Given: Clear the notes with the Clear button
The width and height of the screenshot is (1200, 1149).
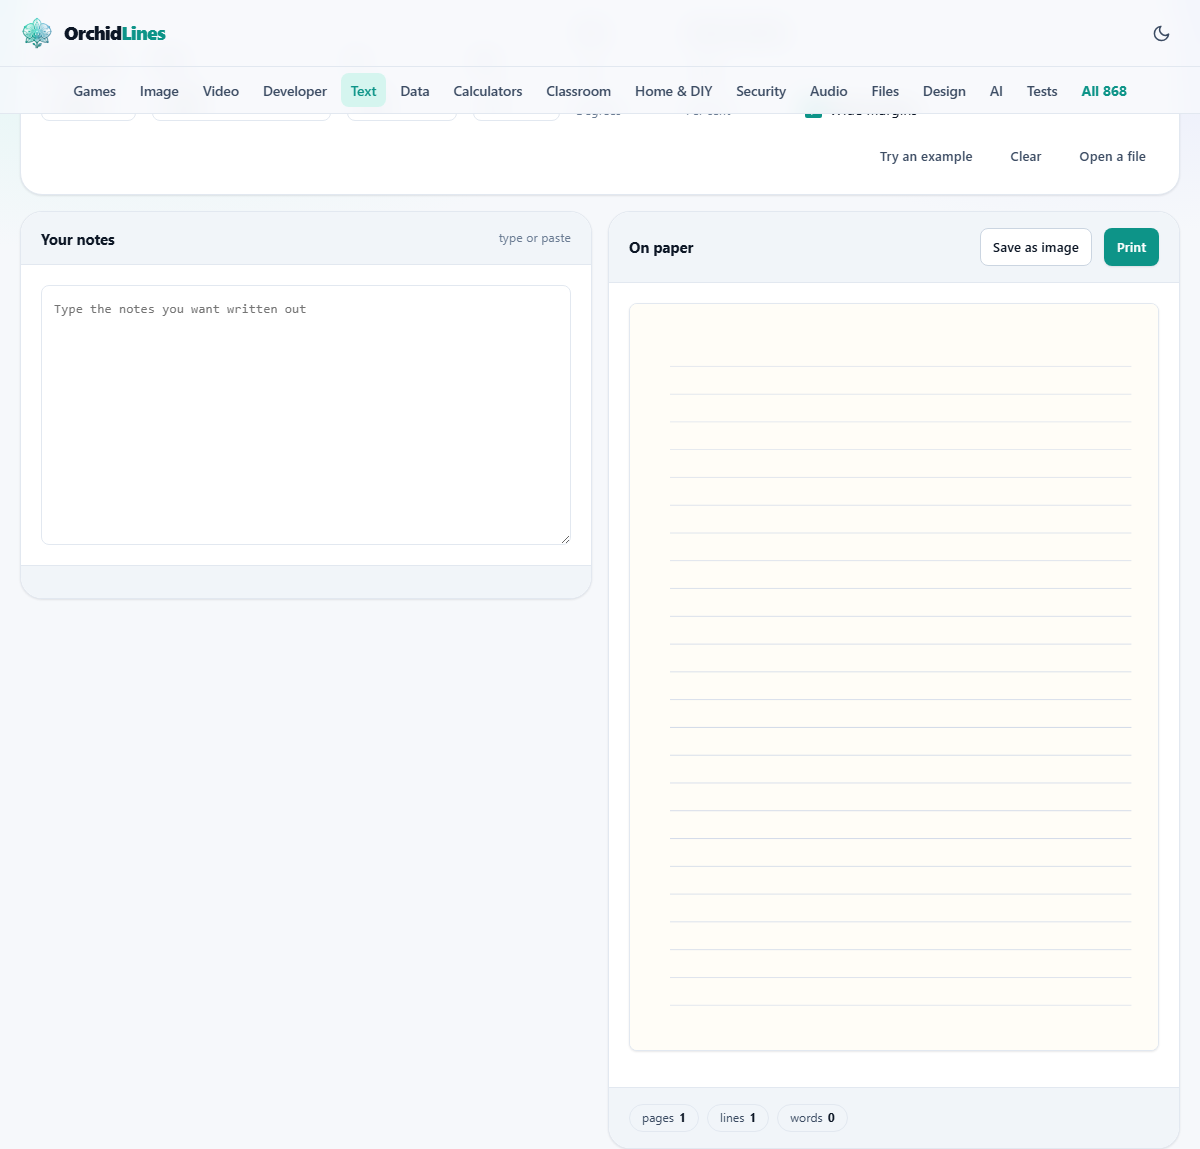Looking at the screenshot, I should (x=1026, y=157).
